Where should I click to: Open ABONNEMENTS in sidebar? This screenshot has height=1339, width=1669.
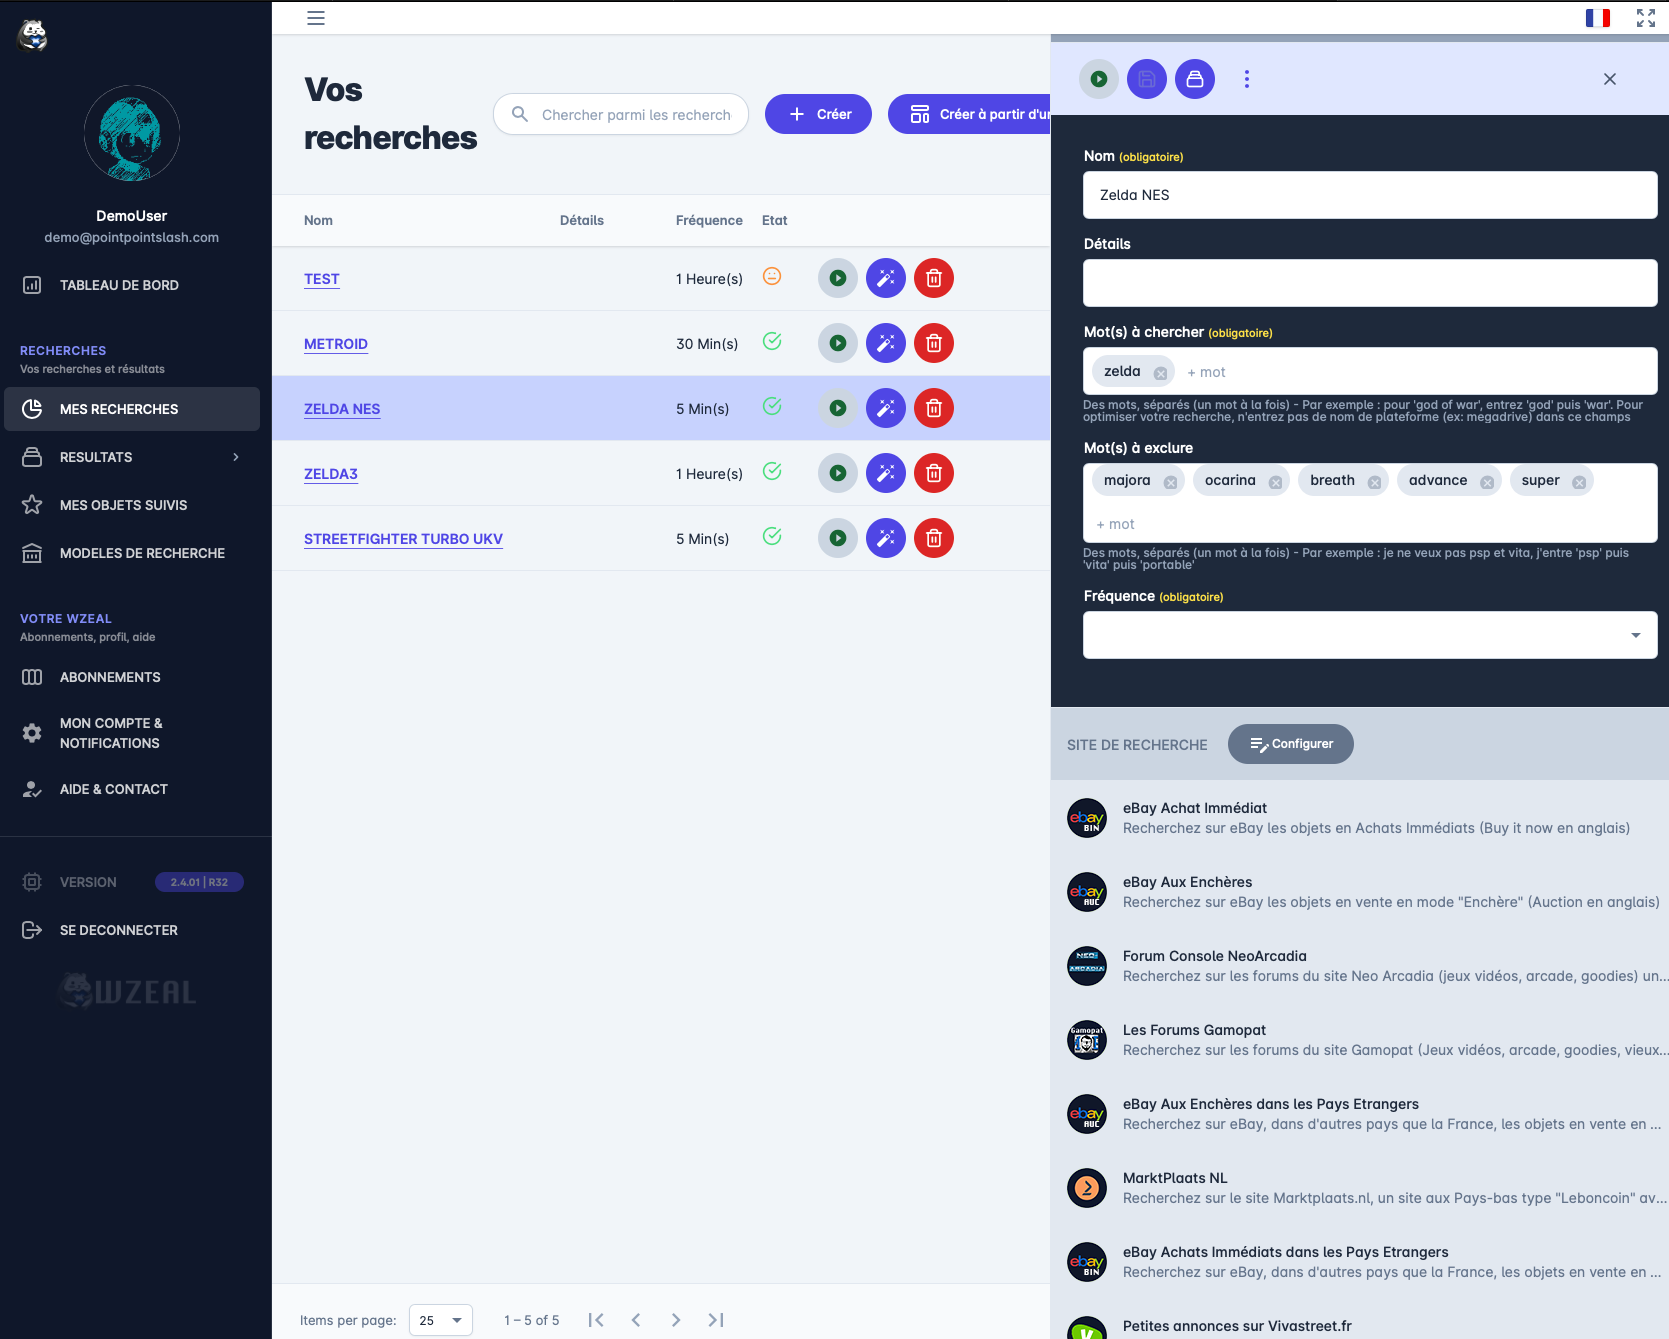click(x=131, y=677)
